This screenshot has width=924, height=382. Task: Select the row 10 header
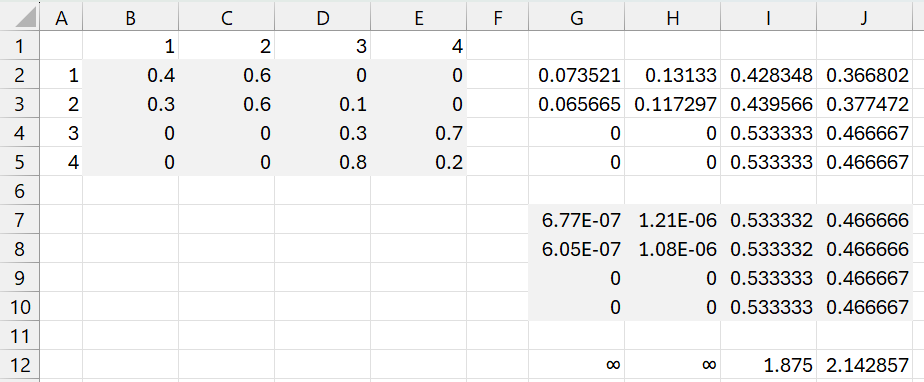click(19, 306)
